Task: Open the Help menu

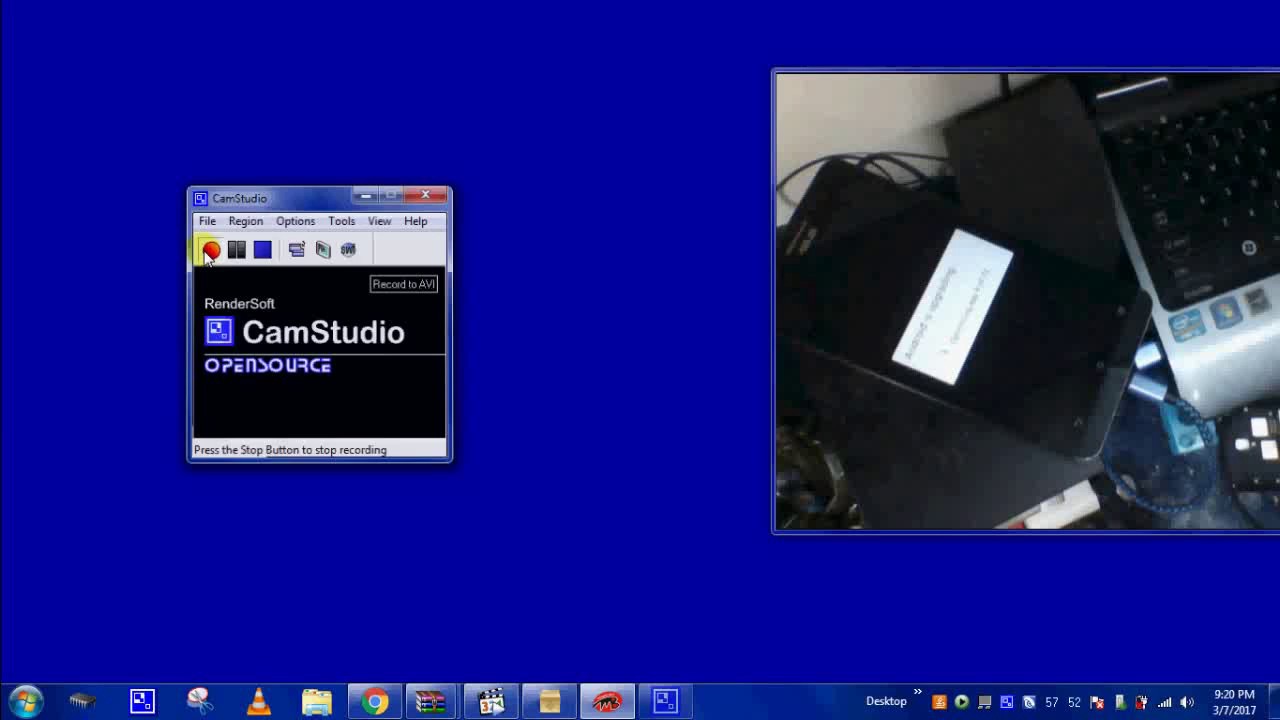Action: pos(415,221)
